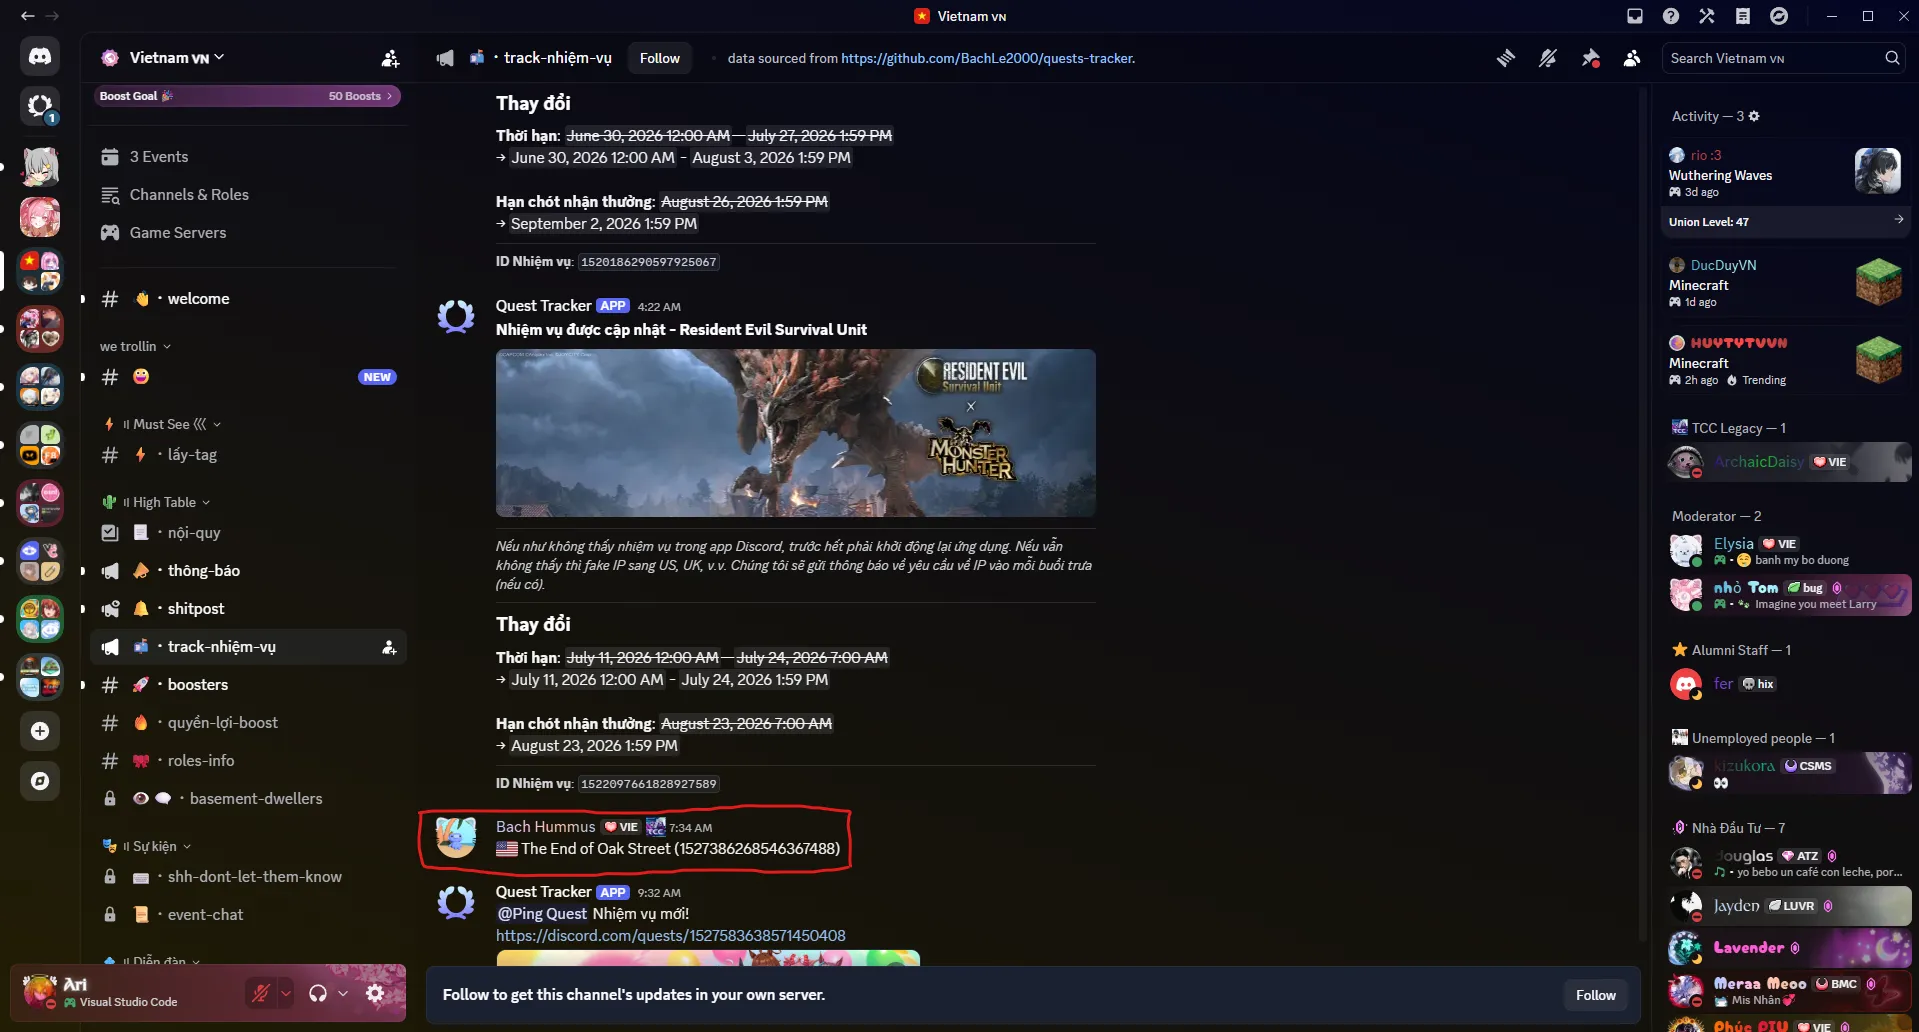Click Ari user panel avatar
Viewport: 1919px width, 1032px height.
[40, 991]
